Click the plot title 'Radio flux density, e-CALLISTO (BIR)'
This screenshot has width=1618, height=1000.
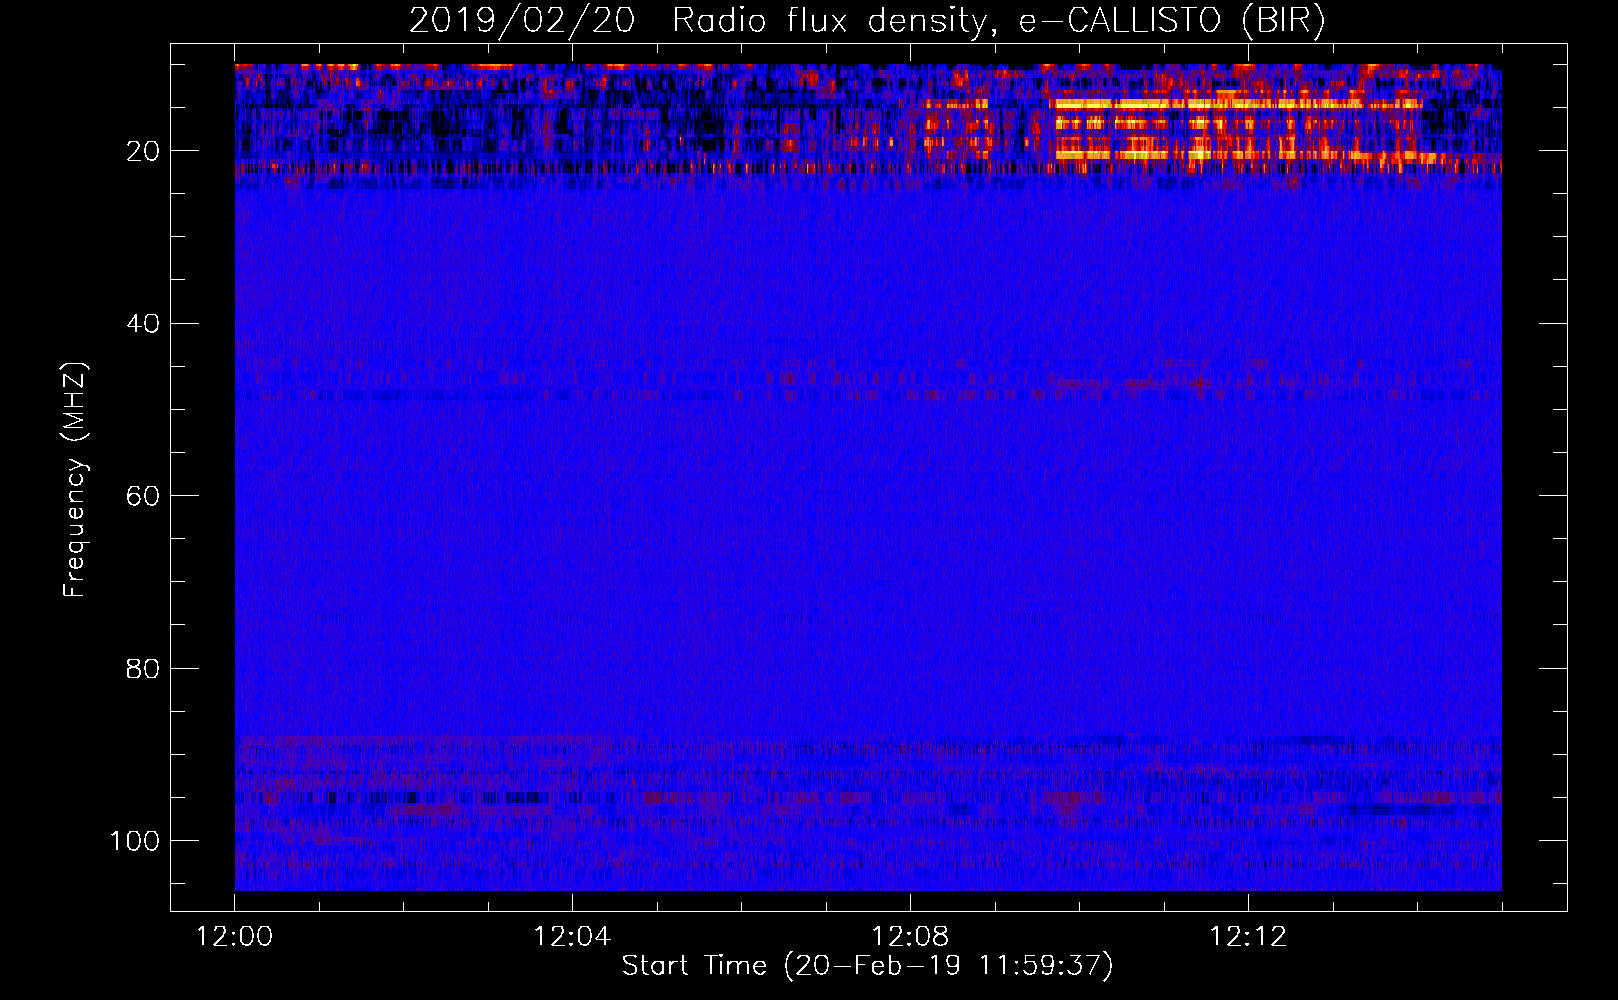[x=999, y=21]
